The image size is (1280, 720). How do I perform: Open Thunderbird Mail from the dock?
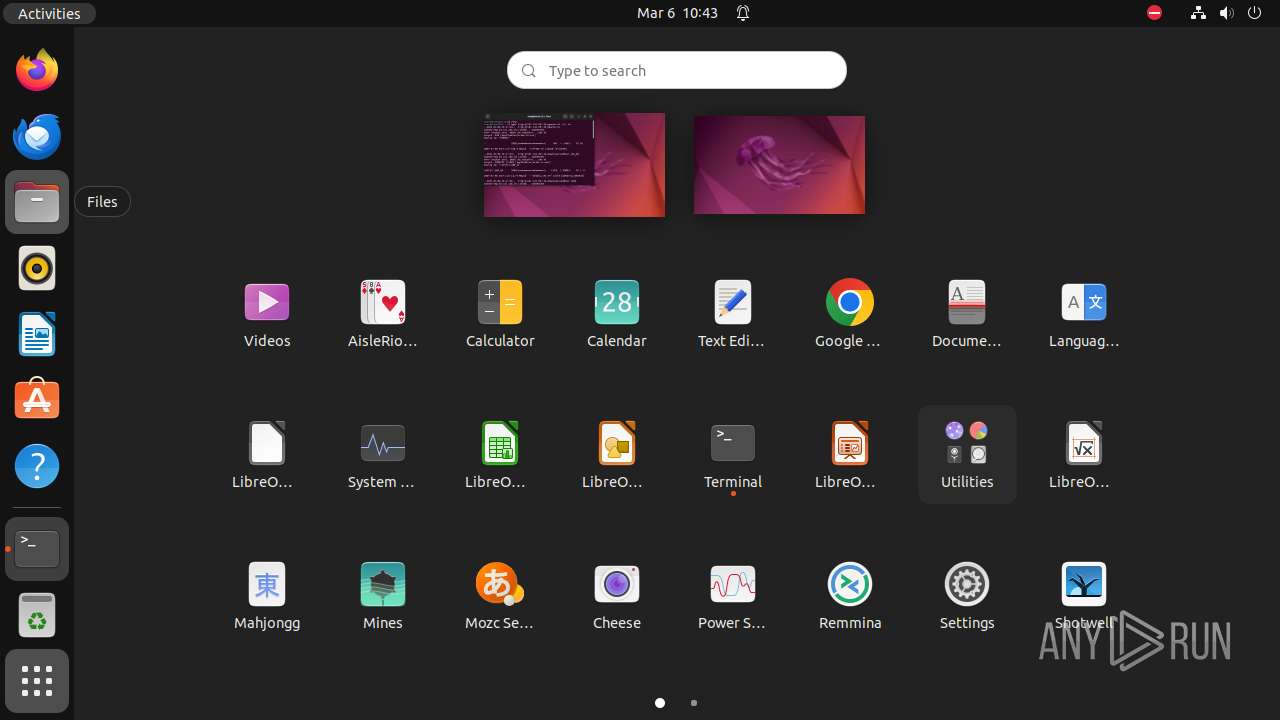pyautogui.click(x=37, y=136)
